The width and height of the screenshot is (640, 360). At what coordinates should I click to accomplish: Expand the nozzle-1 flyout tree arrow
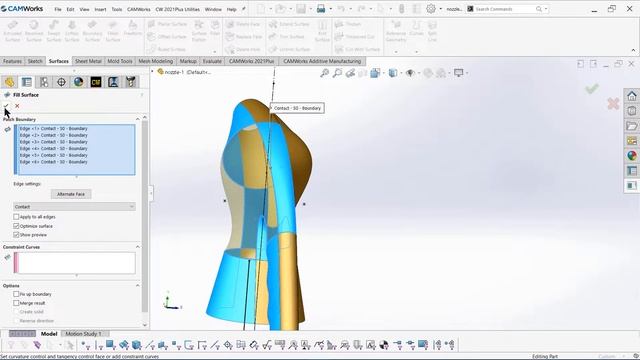152,72
